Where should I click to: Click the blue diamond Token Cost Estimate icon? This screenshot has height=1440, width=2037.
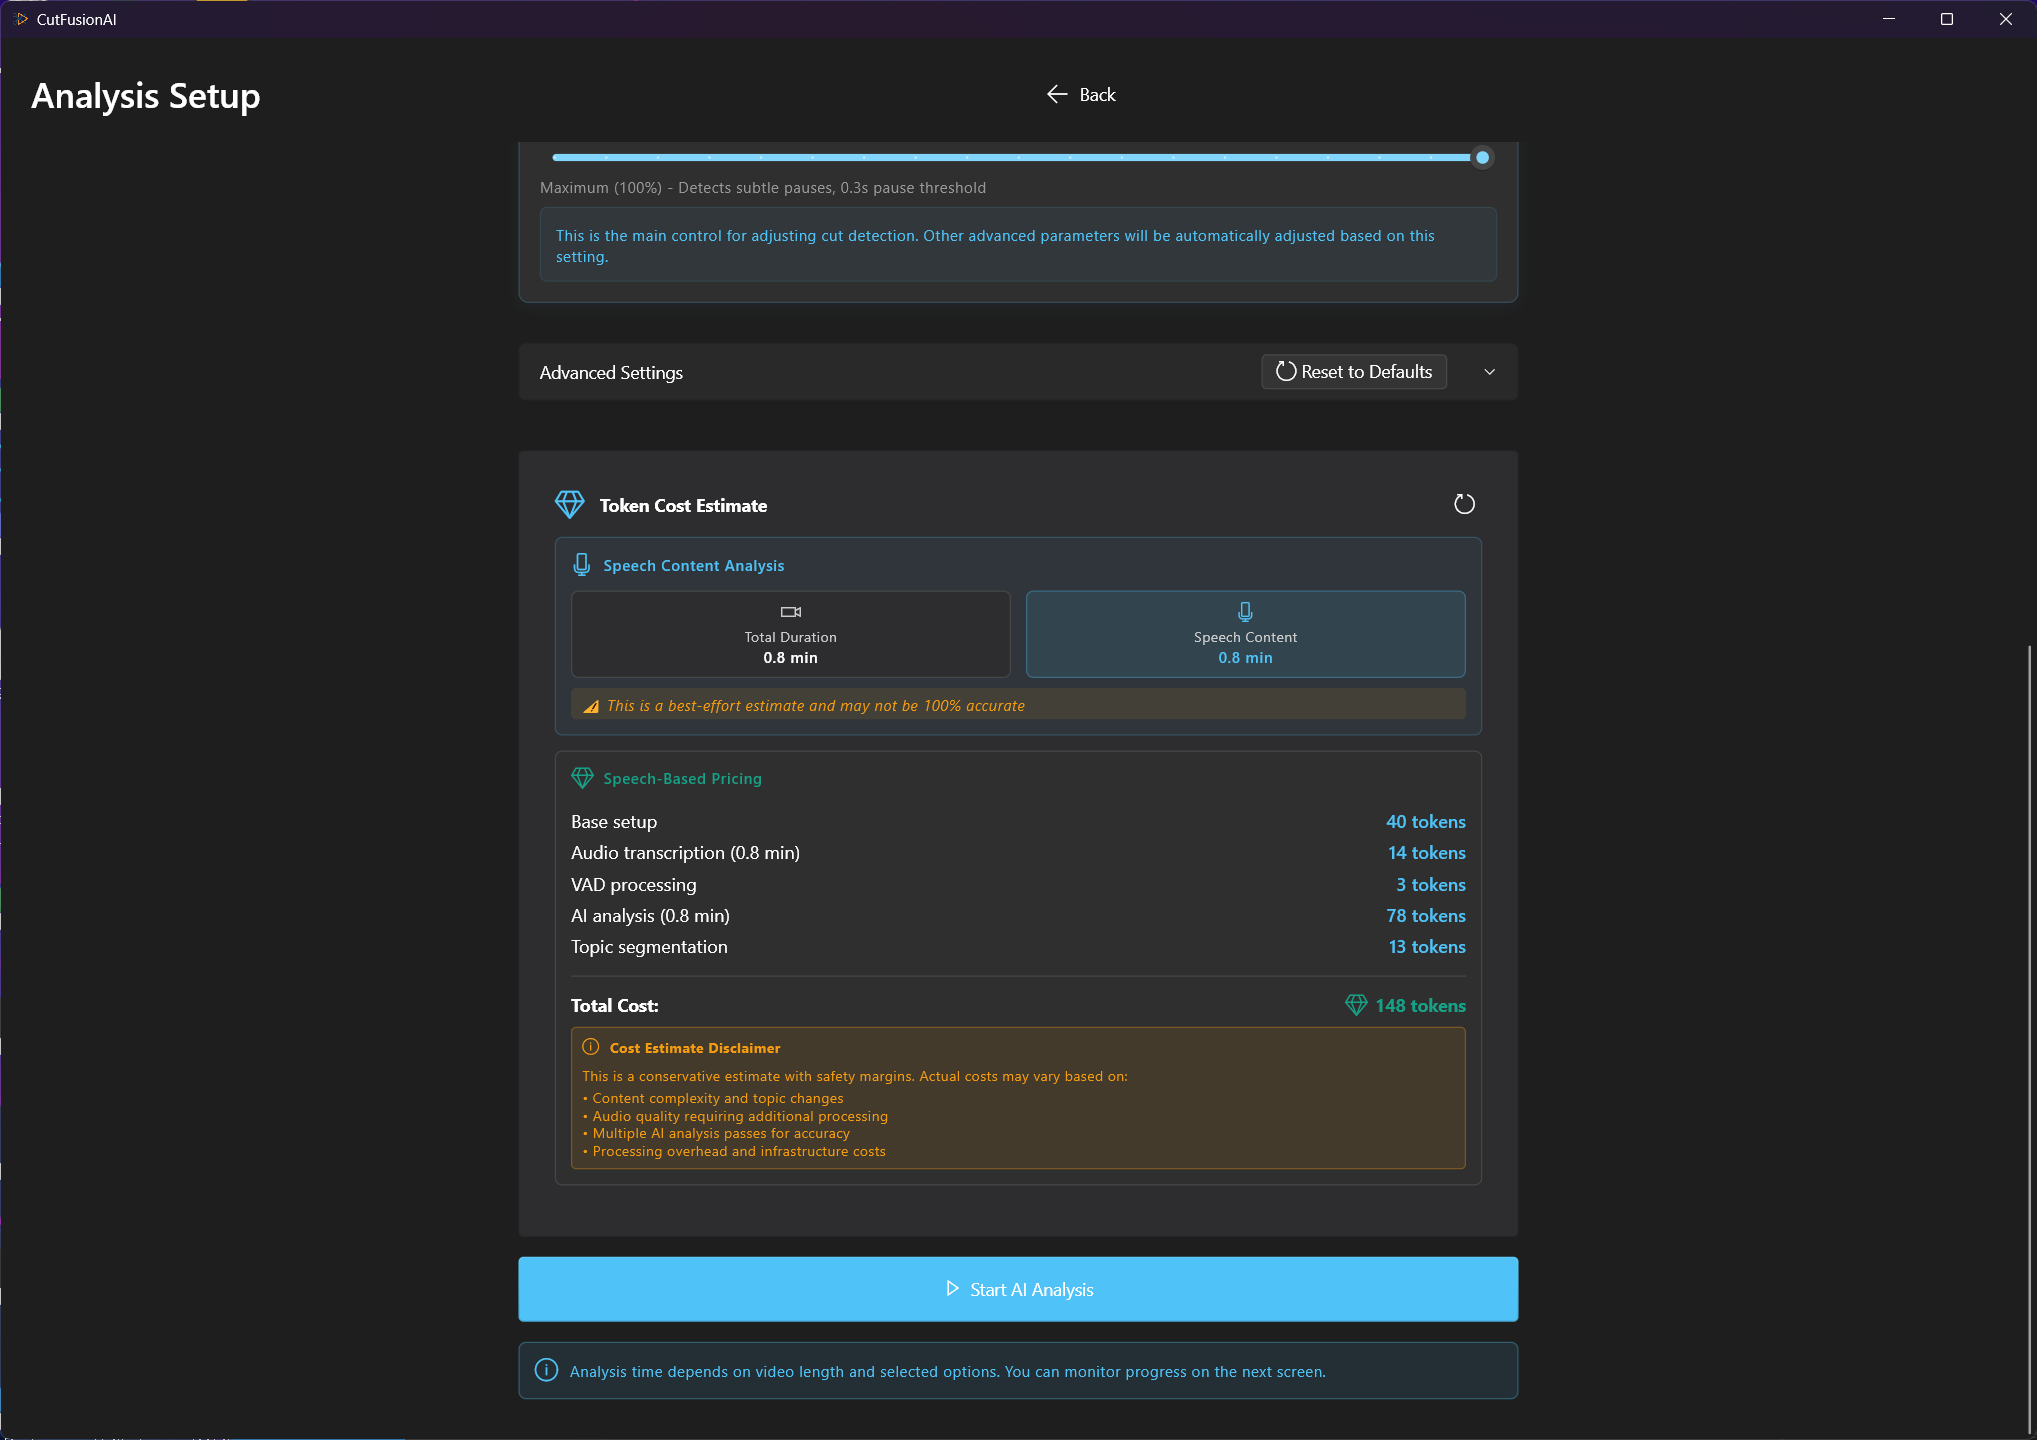[x=569, y=504]
